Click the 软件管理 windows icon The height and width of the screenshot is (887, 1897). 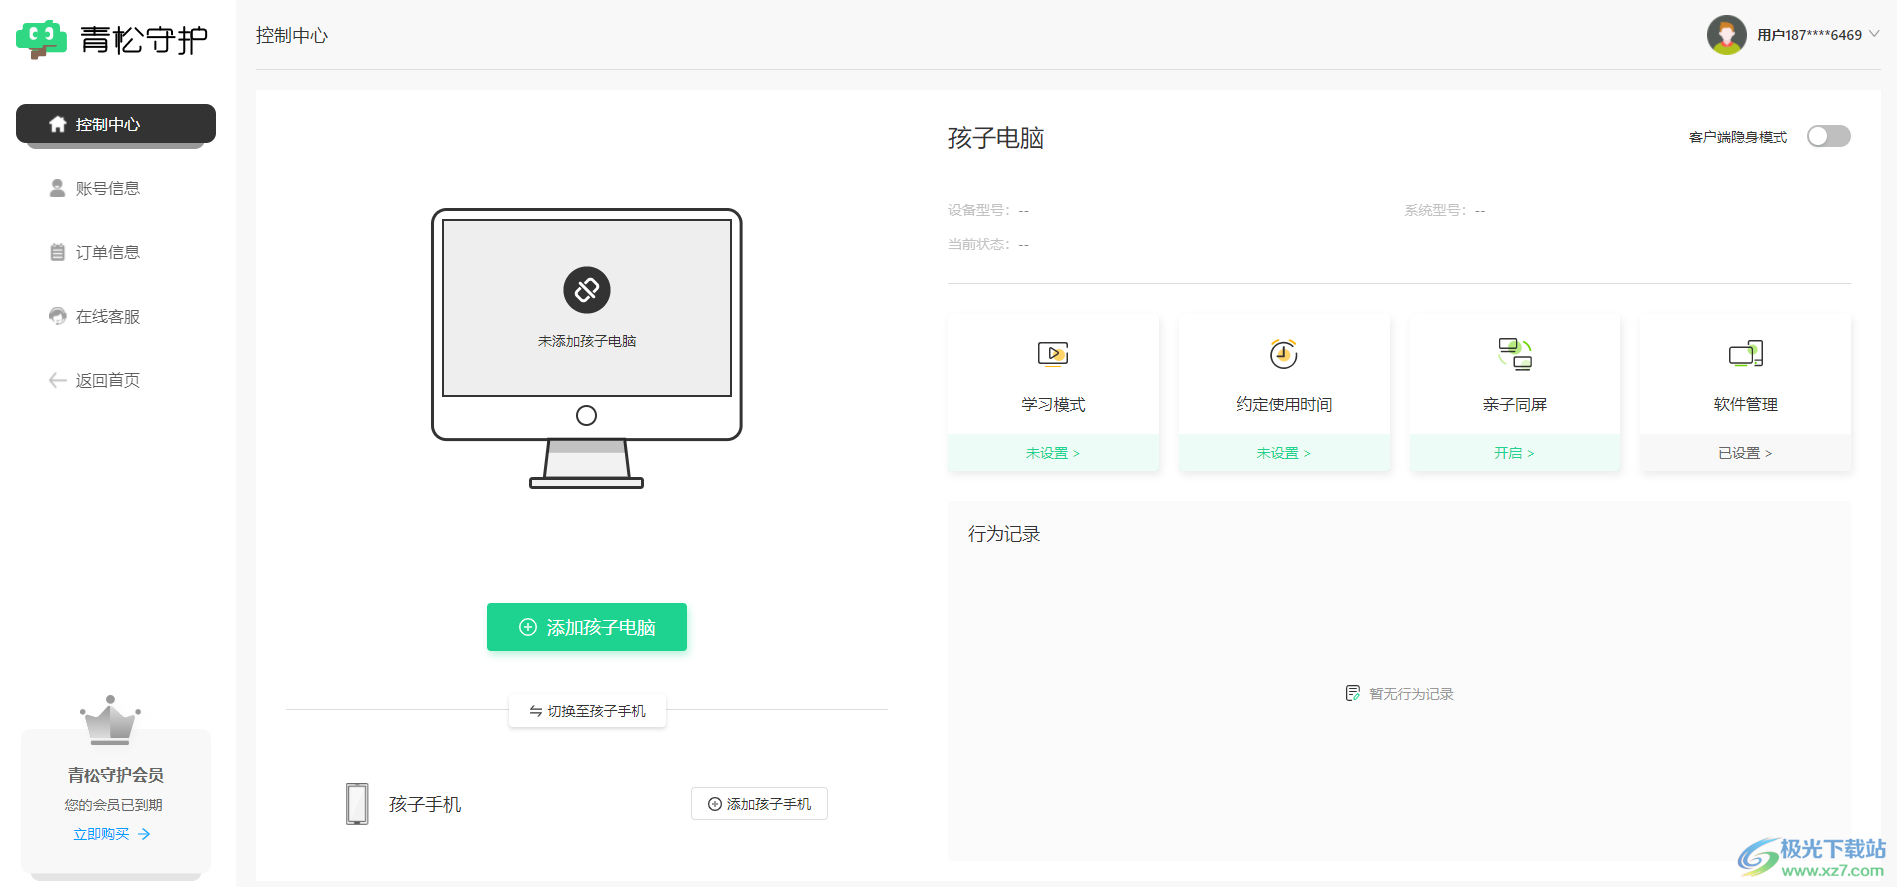click(1746, 354)
